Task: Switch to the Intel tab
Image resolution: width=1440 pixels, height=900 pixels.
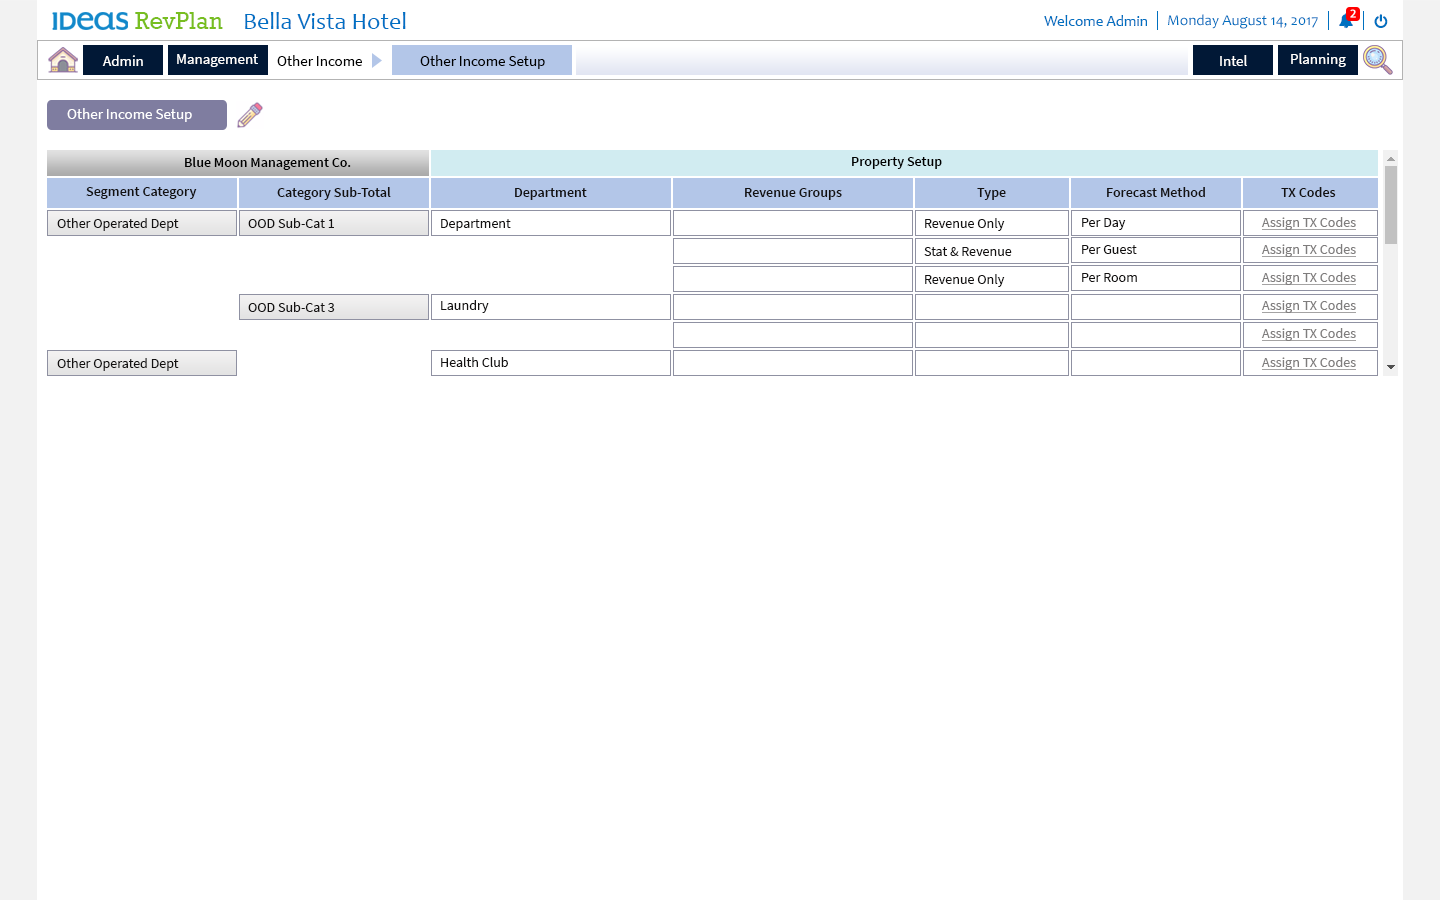Action: point(1232,61)
